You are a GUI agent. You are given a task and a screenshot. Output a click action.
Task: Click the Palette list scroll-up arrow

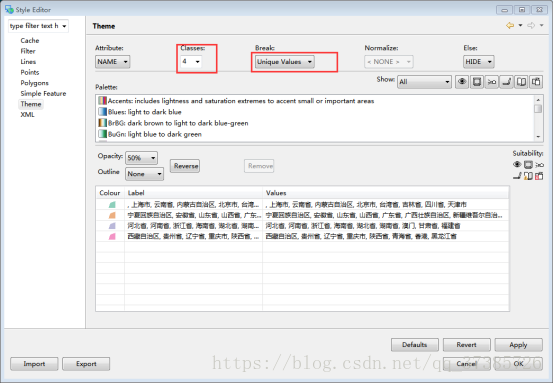tap(538, 99)
